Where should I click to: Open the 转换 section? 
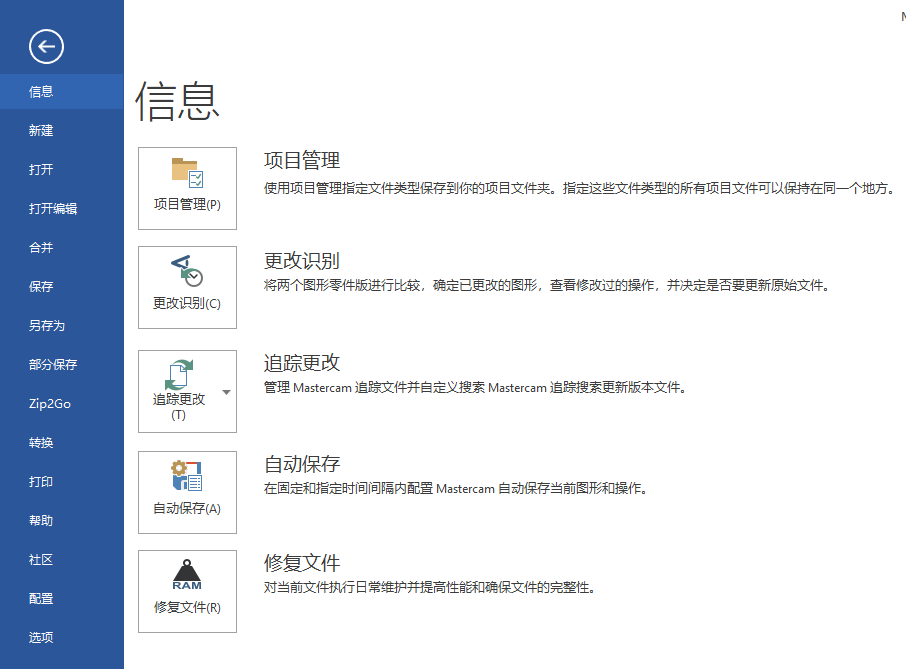[x=40, y=442]
